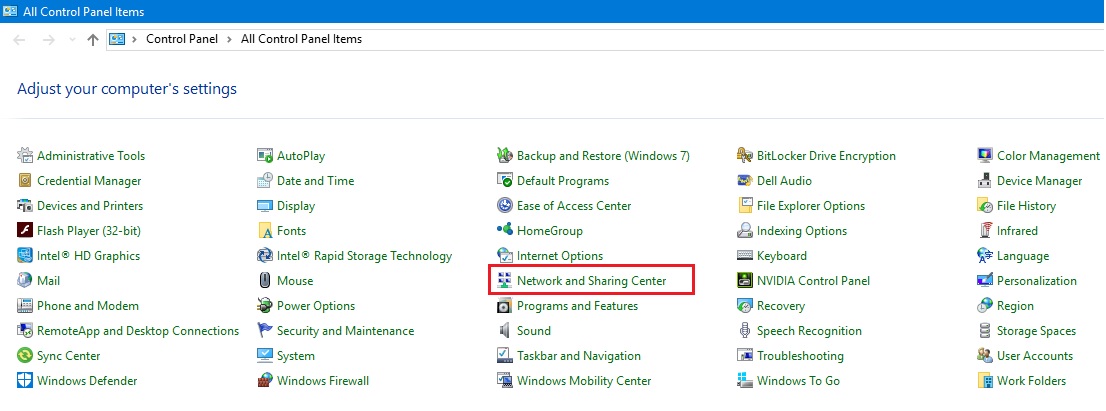Click the Up arrow navigation button

(93, 39)
